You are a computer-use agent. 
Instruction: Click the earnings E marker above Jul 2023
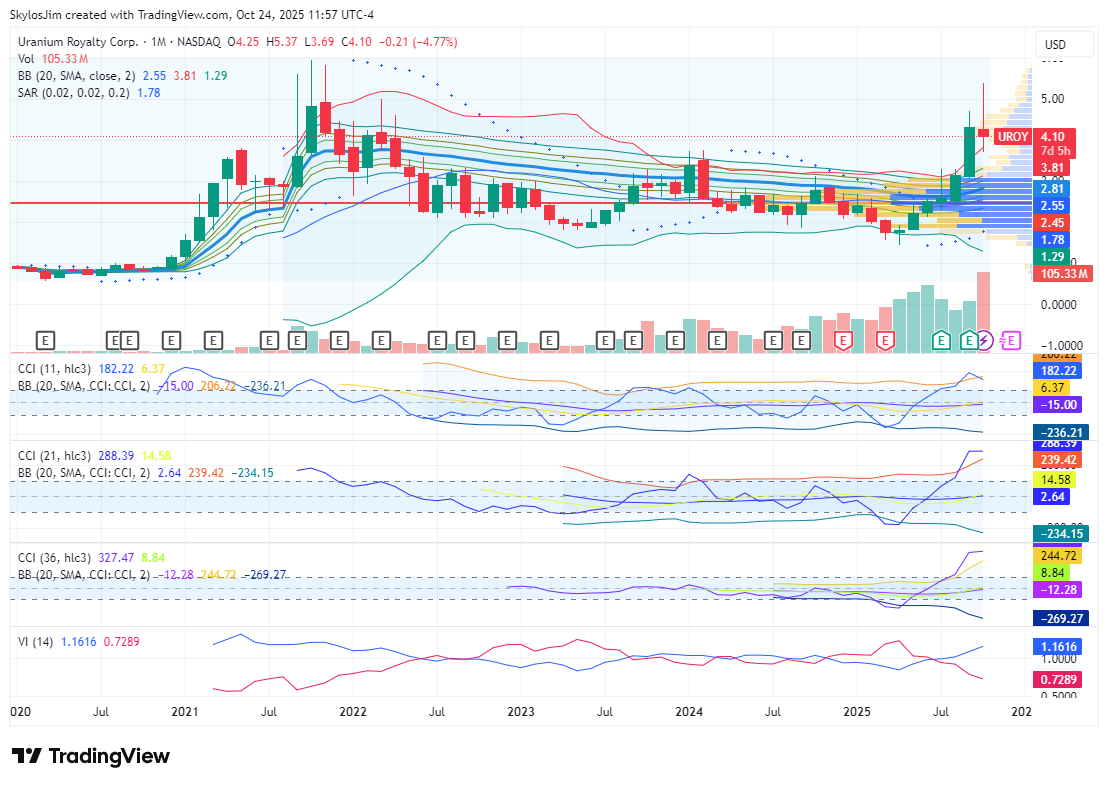click(605, 341)
